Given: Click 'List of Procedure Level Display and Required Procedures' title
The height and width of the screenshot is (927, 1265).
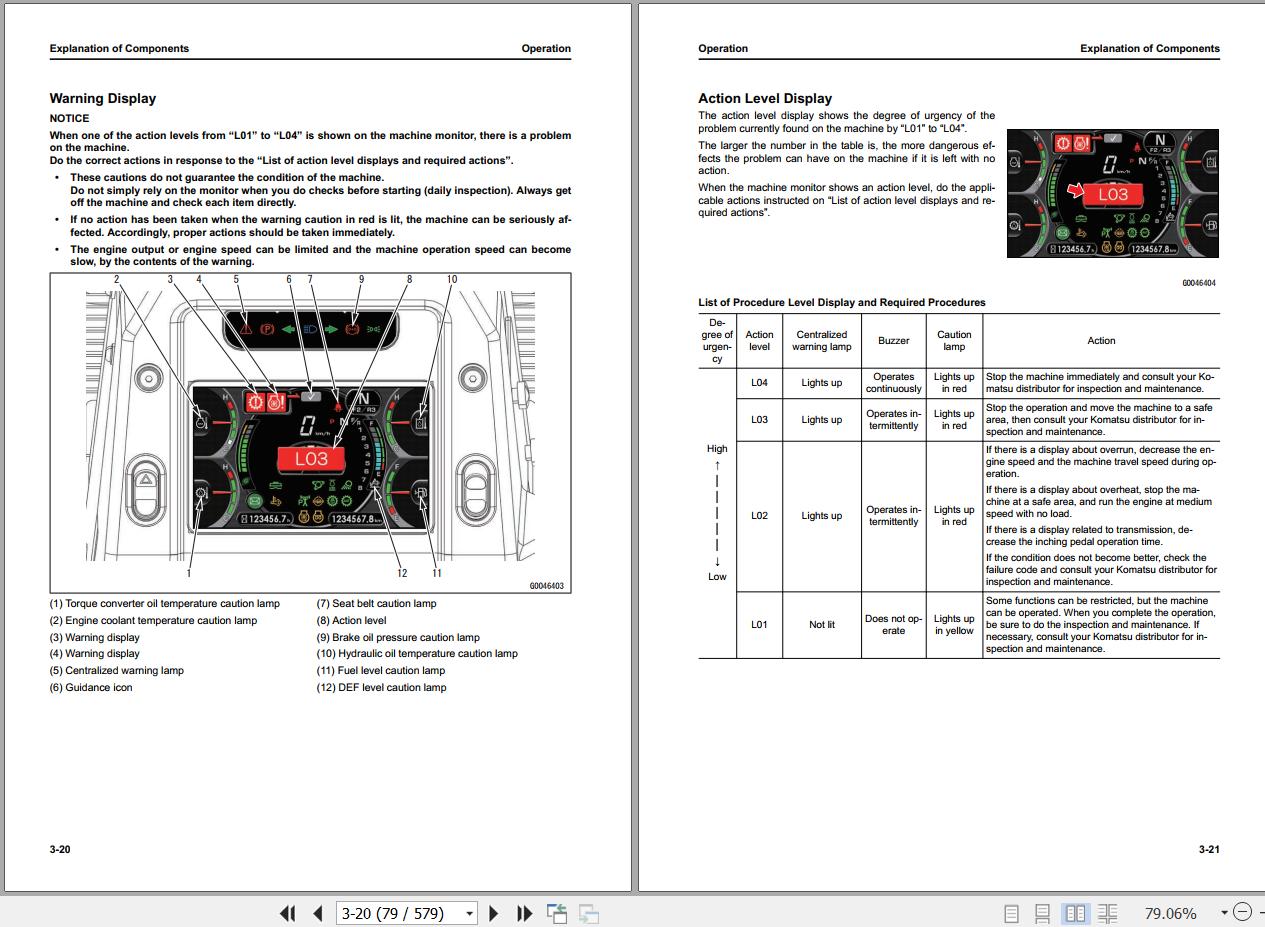Looking at the screenshot, I should pos(842,302).
